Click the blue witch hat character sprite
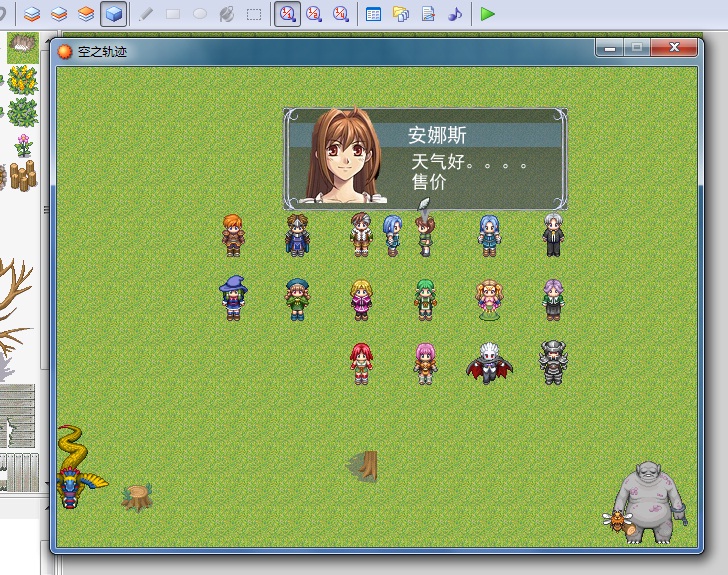The width and height of the screenshot is (728, 575). 233,298
